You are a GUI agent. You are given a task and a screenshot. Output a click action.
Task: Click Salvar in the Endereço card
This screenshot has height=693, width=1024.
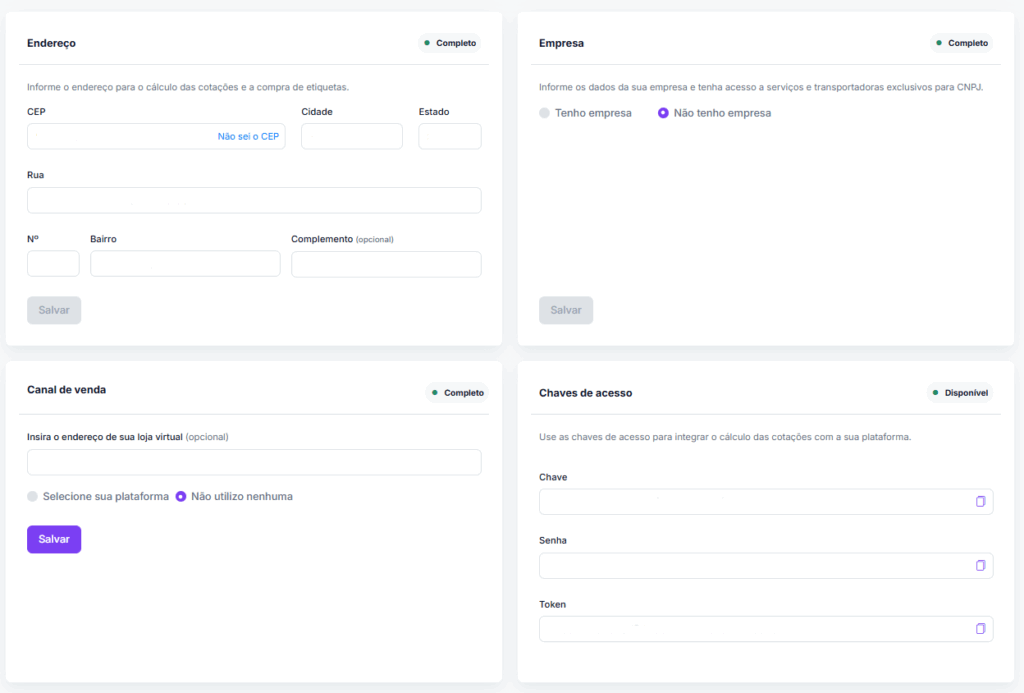[54, 310]
